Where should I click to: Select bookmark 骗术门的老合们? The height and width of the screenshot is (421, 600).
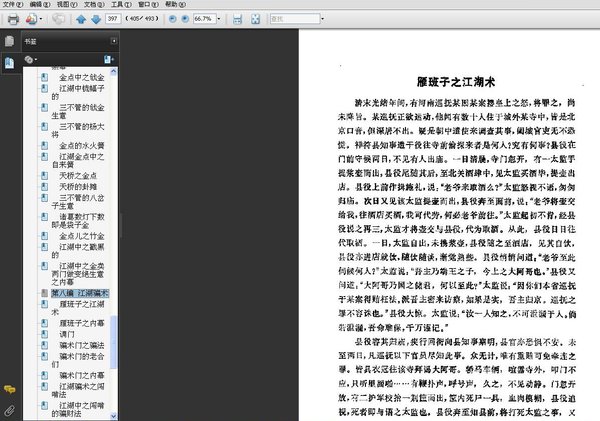[78, 360]
